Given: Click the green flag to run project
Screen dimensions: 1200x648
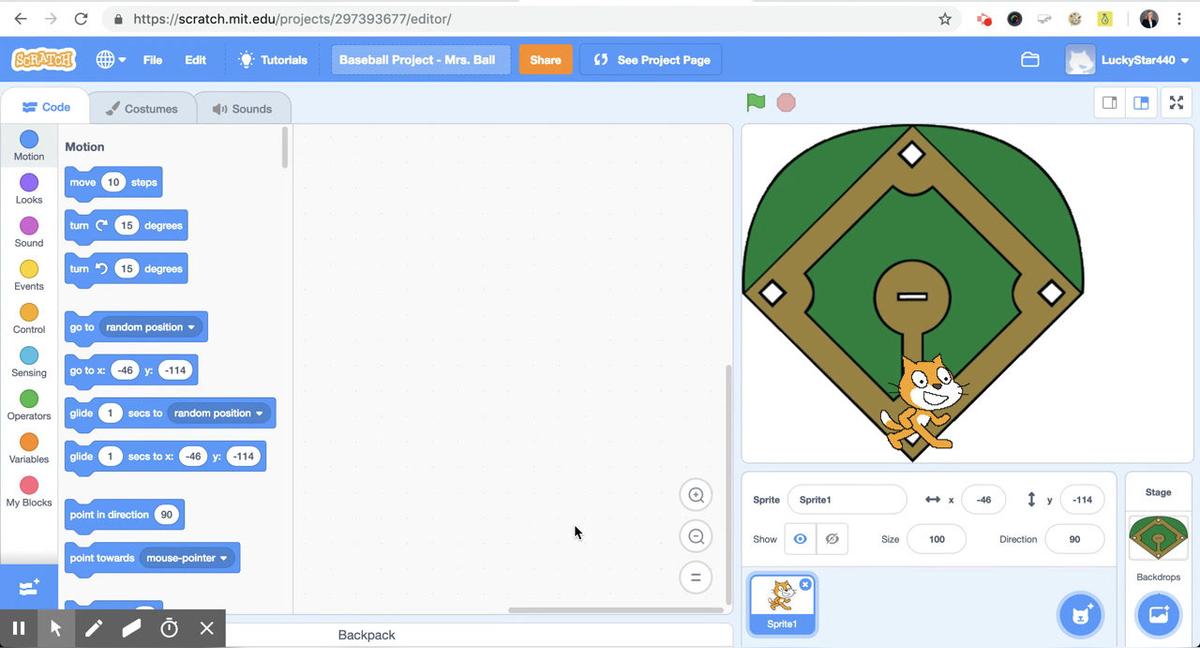Looking at the screenshot, I should click(x=756, y=102).
